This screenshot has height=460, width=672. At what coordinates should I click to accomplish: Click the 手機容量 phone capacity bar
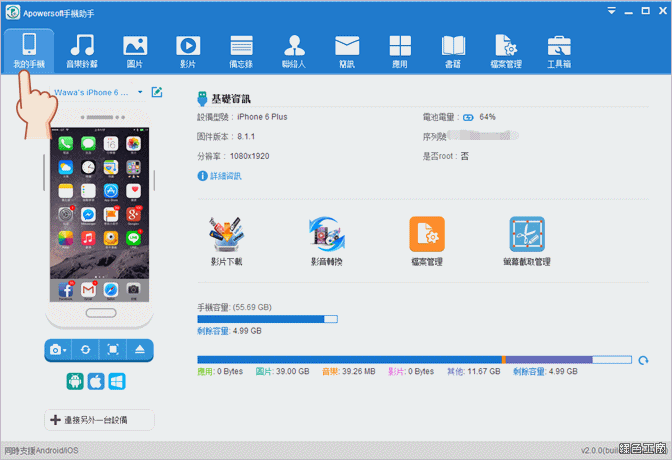267,319
